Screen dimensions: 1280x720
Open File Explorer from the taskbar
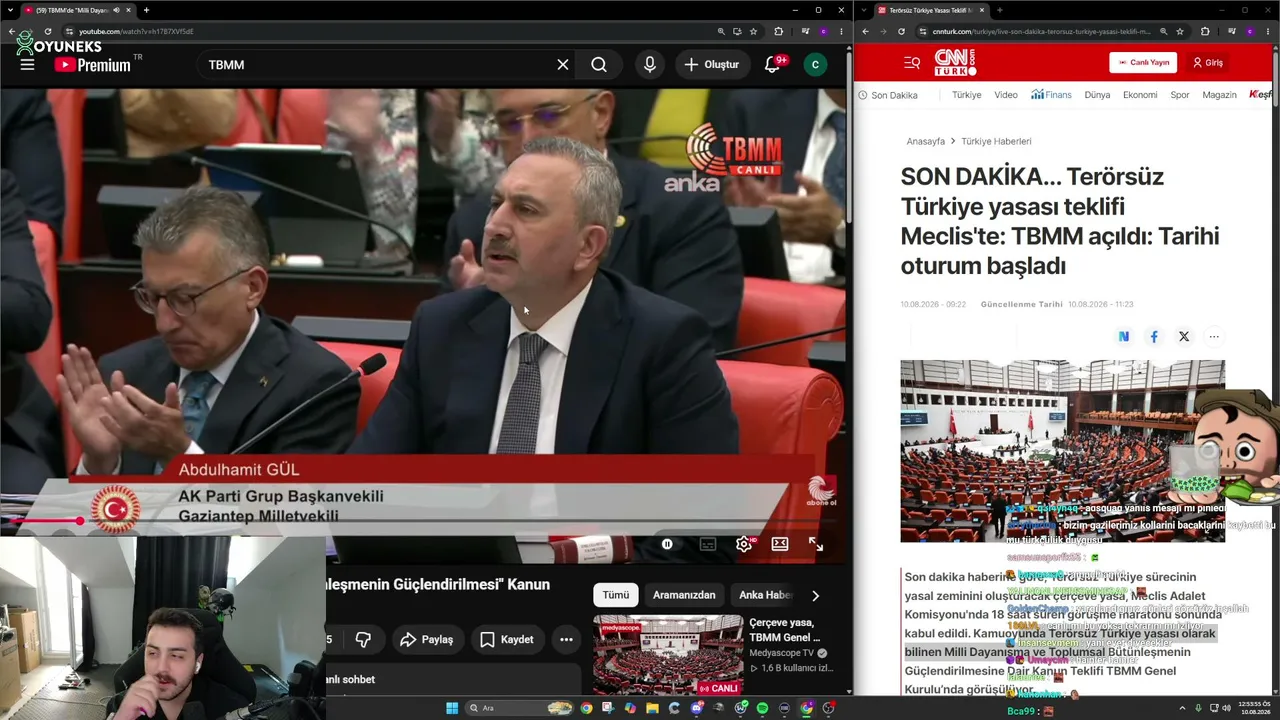[x=652, y=708]
